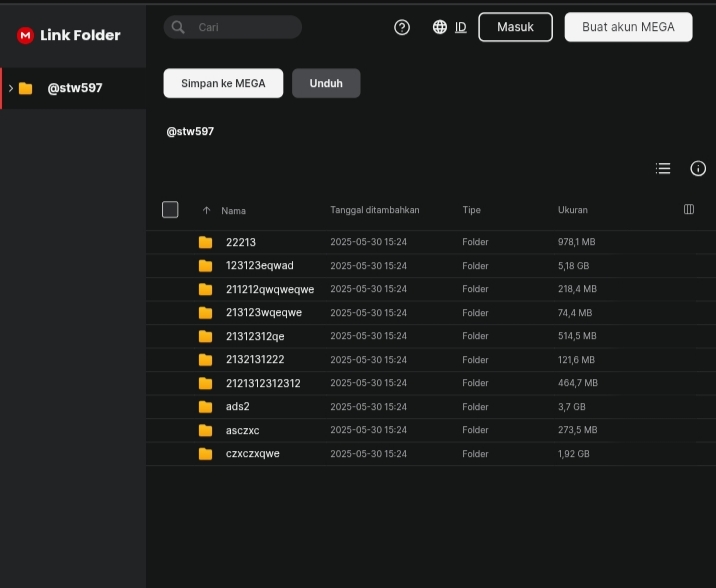The image size is (716, 588).
Task: Click Folder type in the asczxc row
Action: 475,430
